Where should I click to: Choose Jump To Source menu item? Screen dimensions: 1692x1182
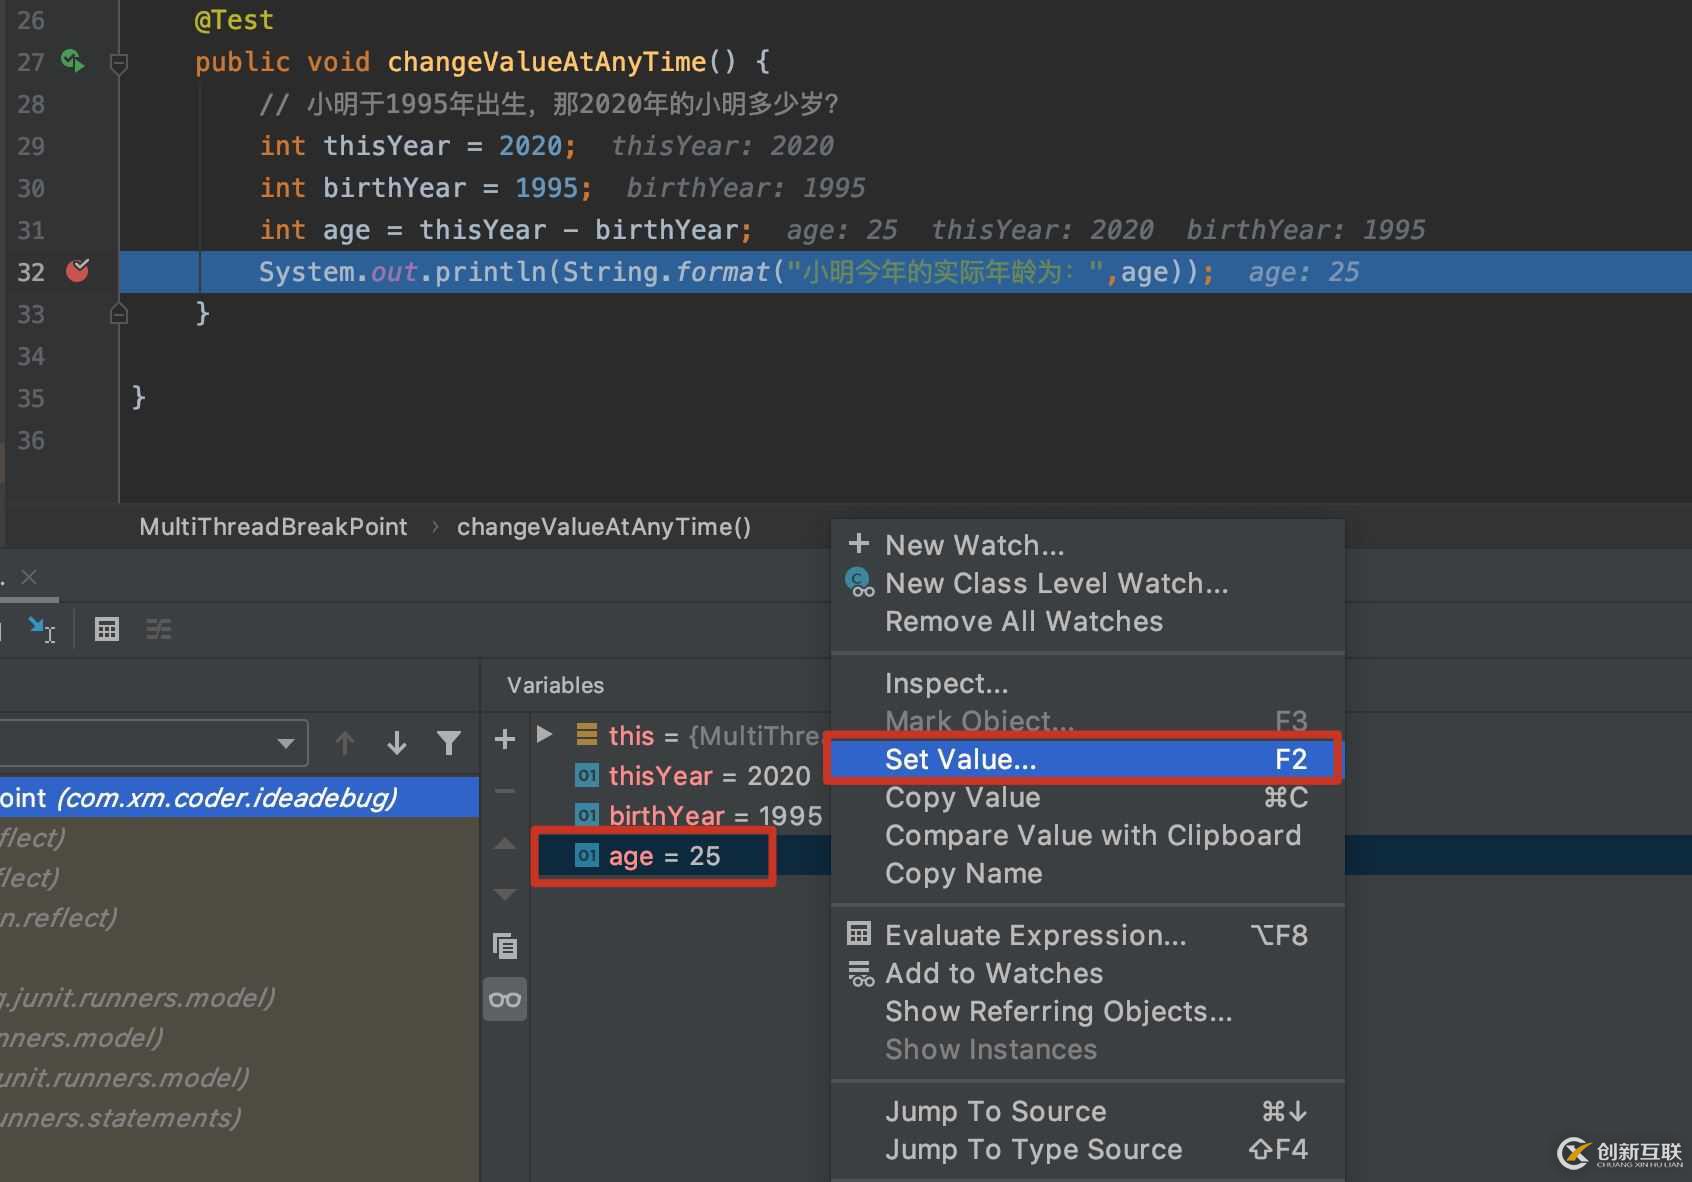(x=1086, y=1111)
